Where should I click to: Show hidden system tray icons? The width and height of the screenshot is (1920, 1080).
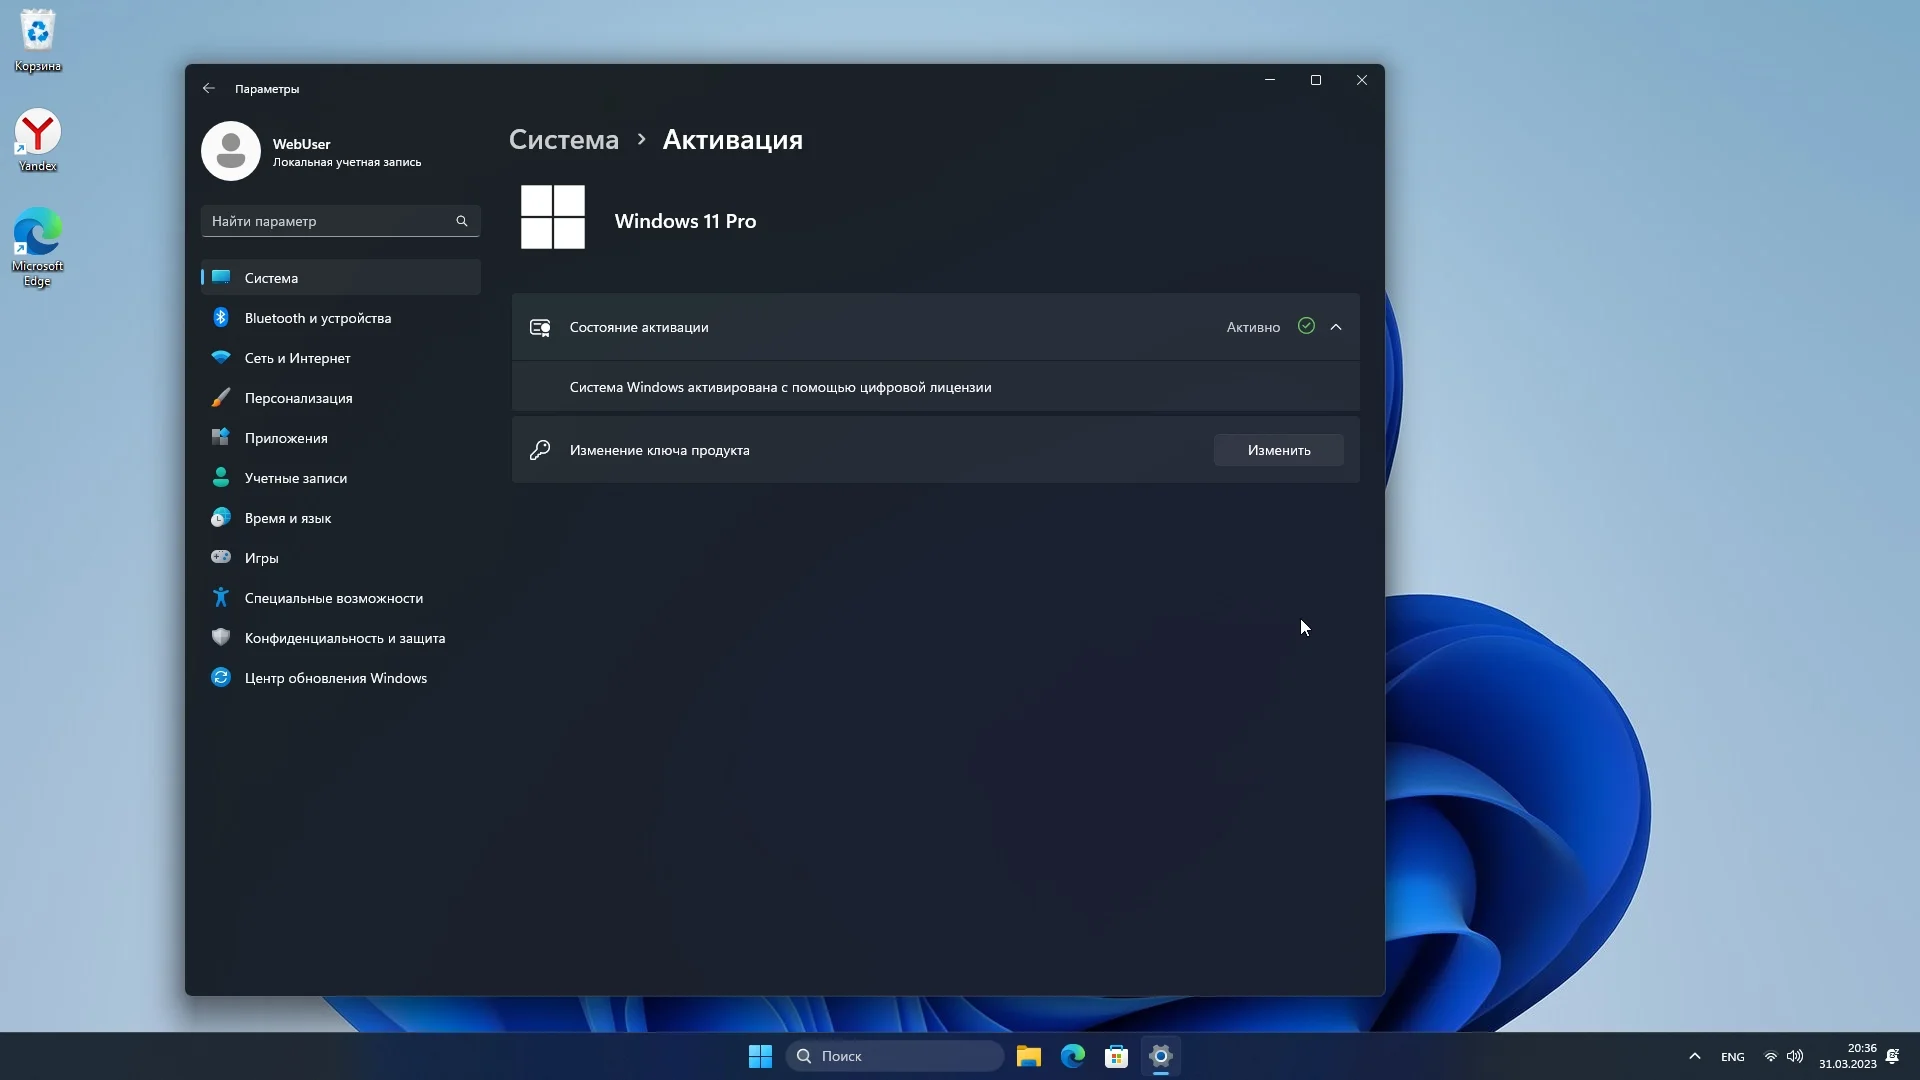coord(1694,1056)
